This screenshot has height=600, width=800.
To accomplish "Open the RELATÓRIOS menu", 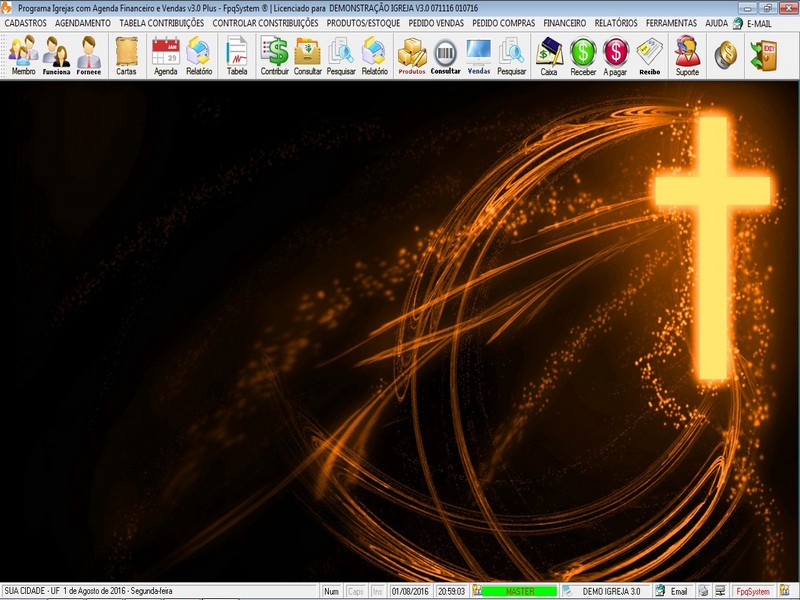I will [616, 23].
